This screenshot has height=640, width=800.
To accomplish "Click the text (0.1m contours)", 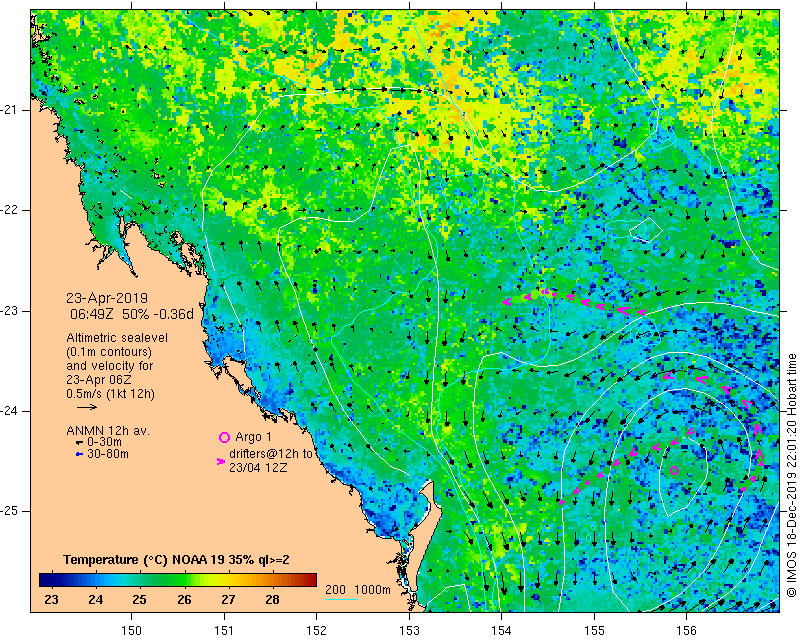I will (x=109, y=352).
